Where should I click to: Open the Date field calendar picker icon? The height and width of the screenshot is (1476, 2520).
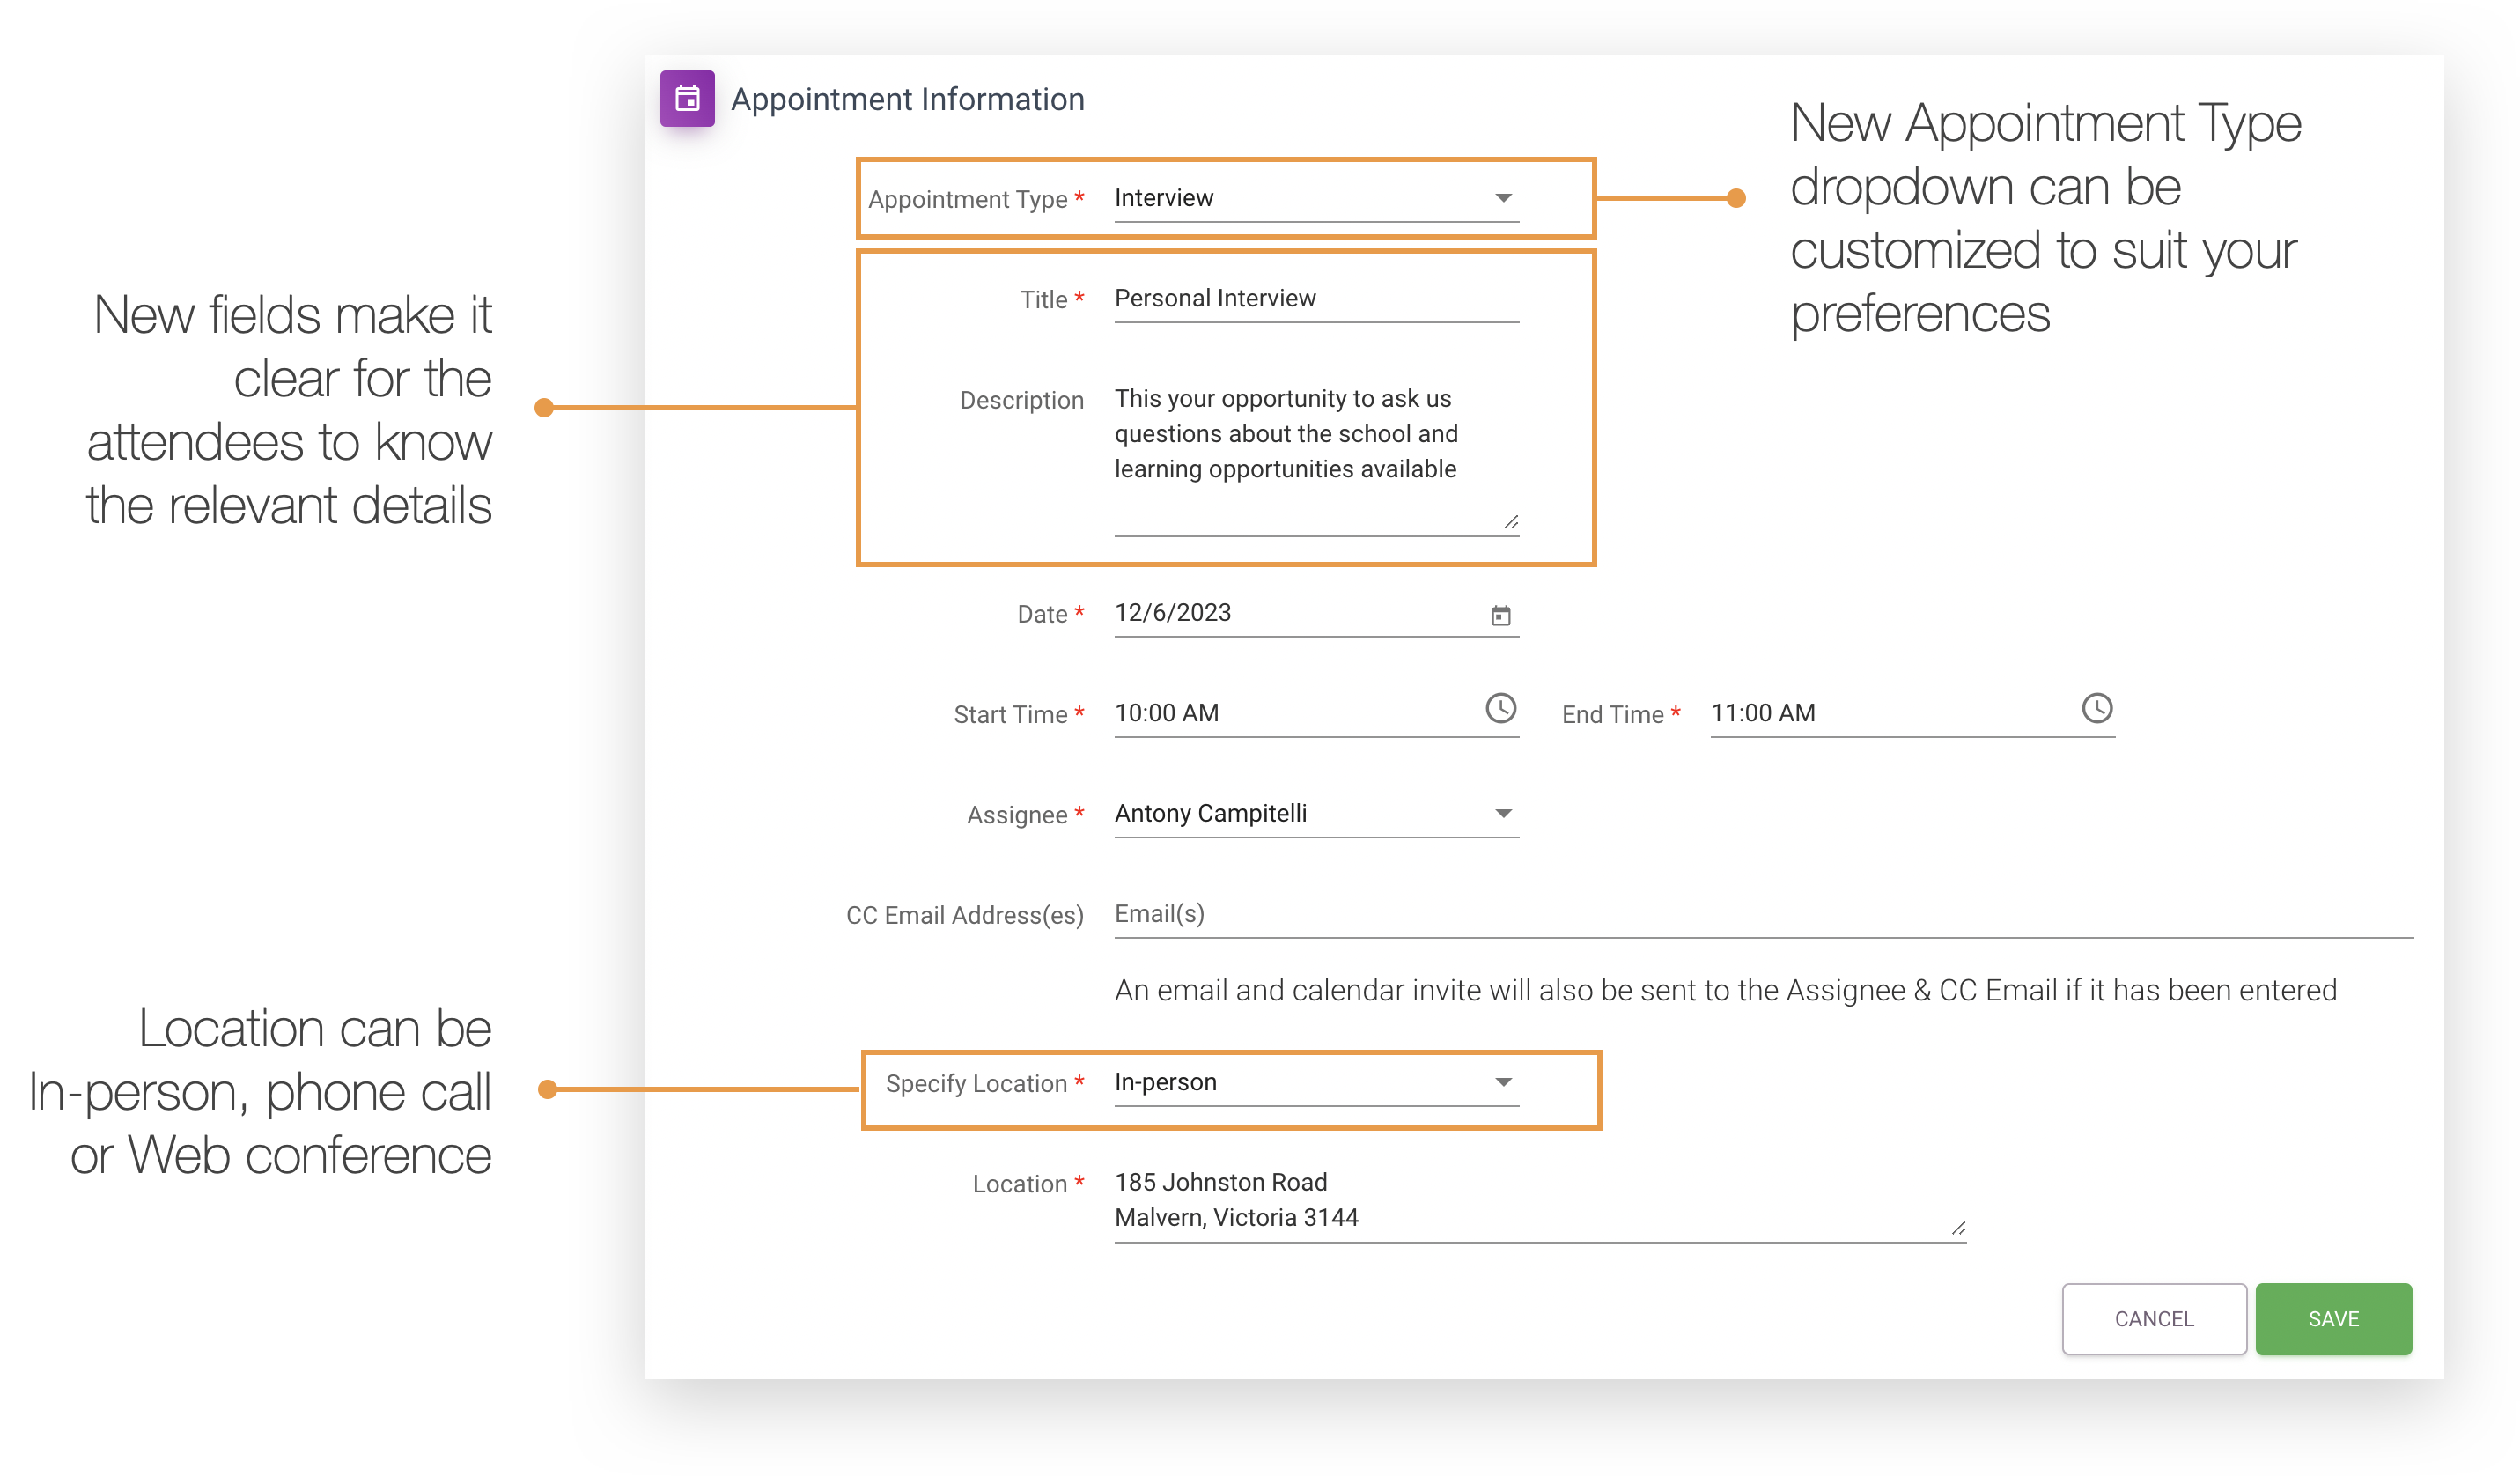[1500, 614]
